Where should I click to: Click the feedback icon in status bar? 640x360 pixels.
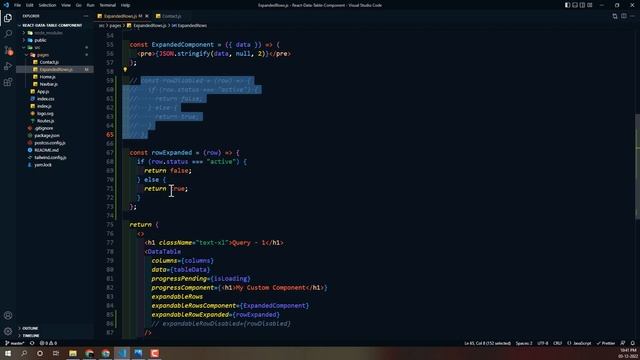tap(623, 343)
